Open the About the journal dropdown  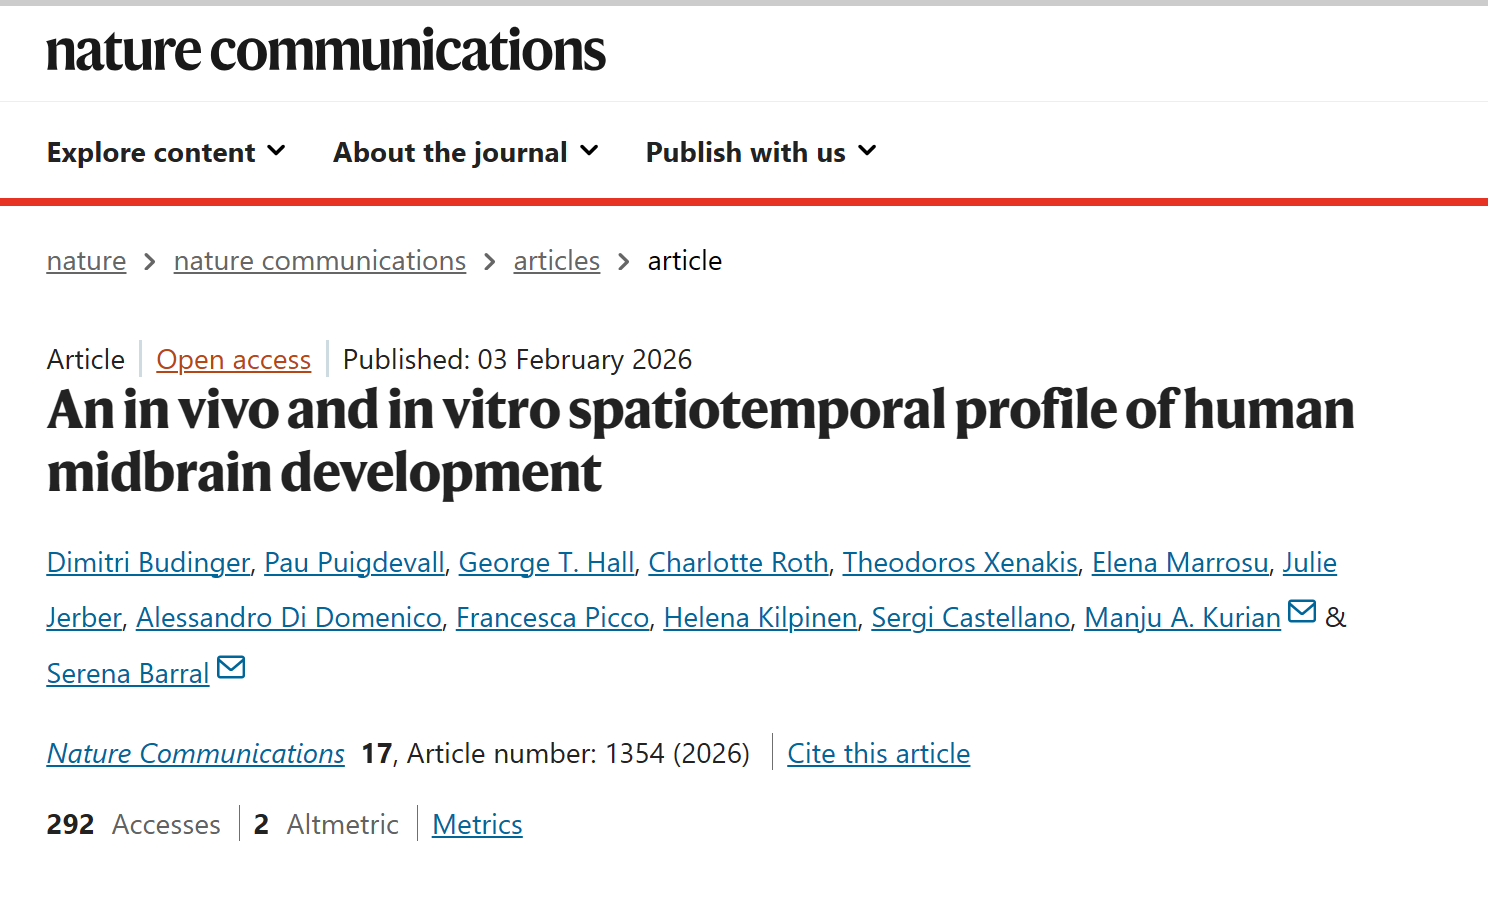pyautogui.click(x=465, y=152)
